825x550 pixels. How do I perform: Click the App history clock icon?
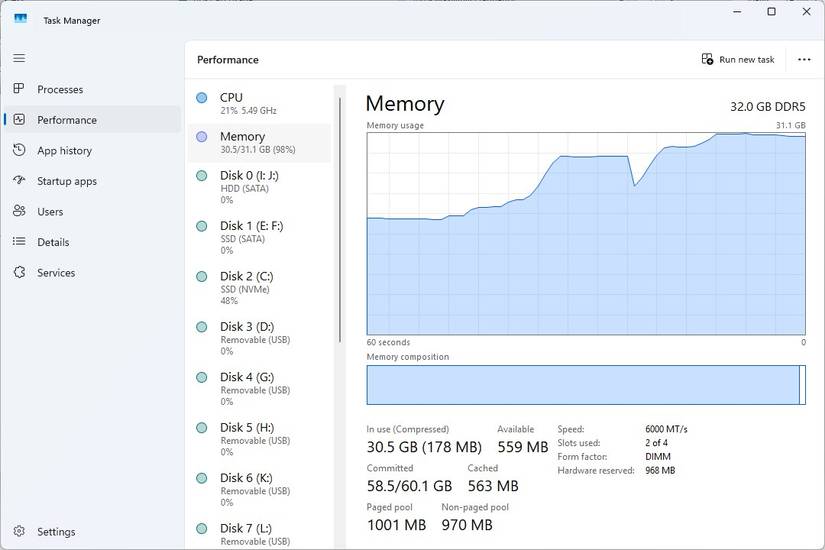tap(19, 150)
